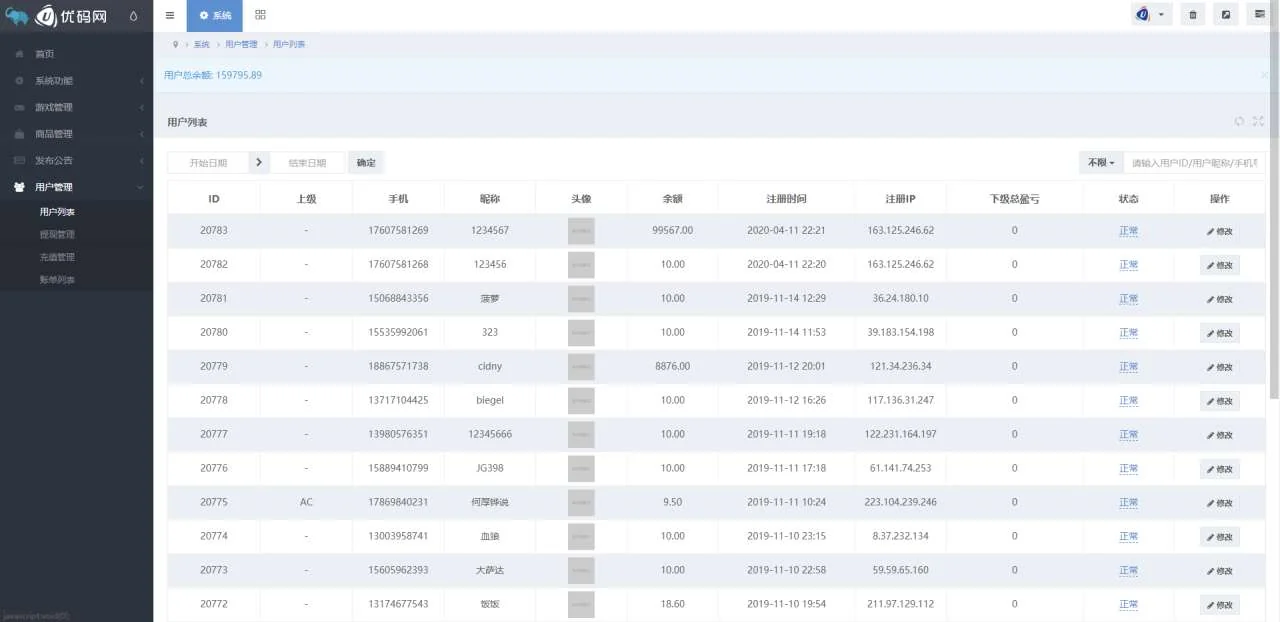The width and height of the screenshot is (1280, 622).
Task: Open 提现管理 in the sidebar submenu
Action: coord(57,234)
